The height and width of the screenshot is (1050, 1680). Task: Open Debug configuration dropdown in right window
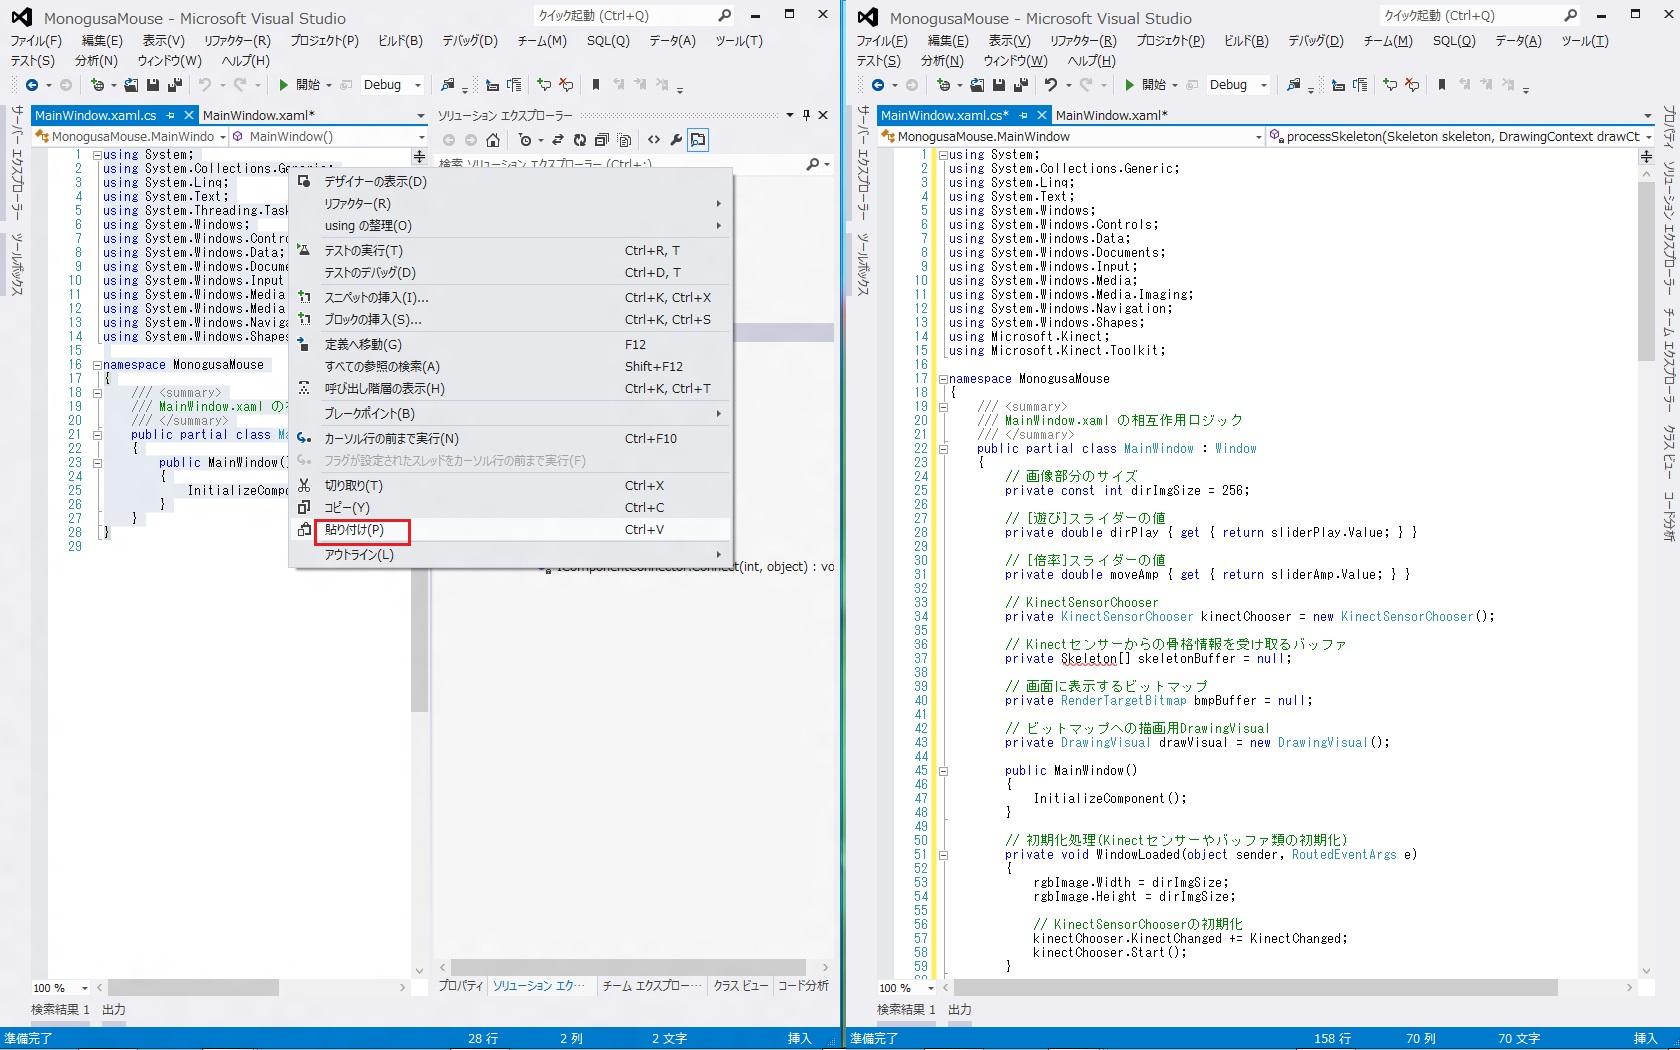(x=1238, y=85)
